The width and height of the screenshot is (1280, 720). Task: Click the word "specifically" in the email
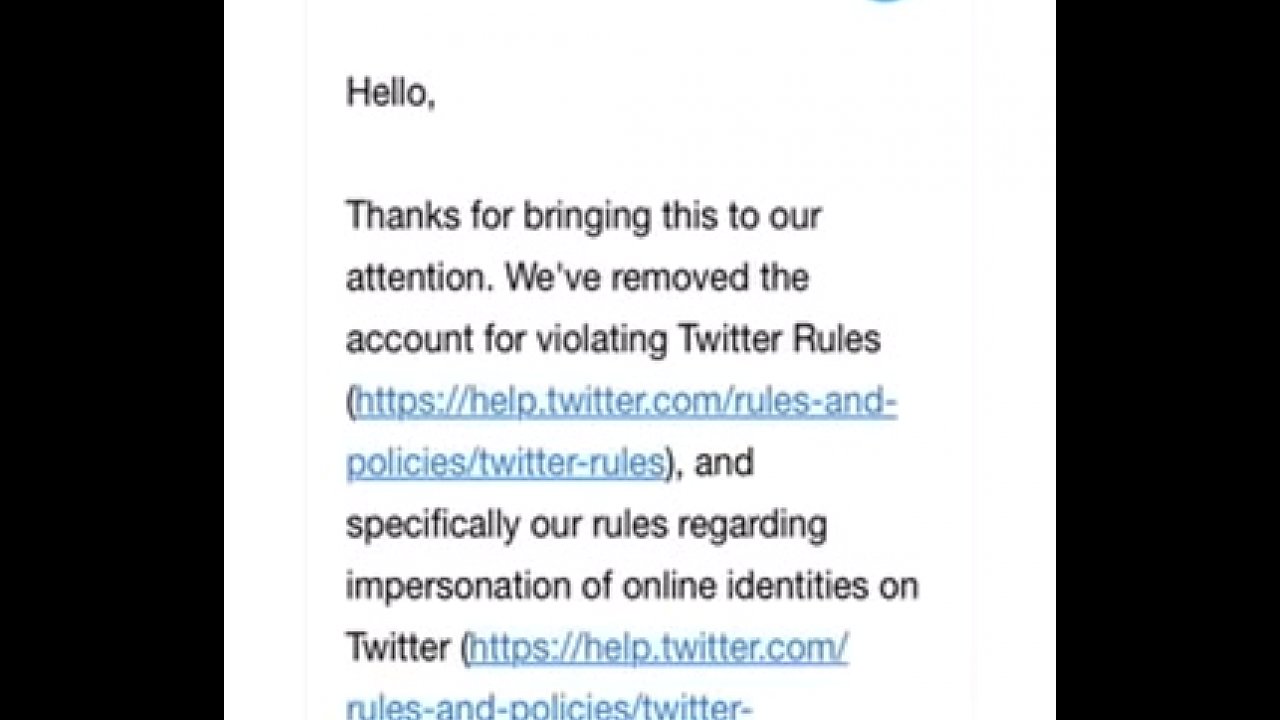tap(432, 525)
